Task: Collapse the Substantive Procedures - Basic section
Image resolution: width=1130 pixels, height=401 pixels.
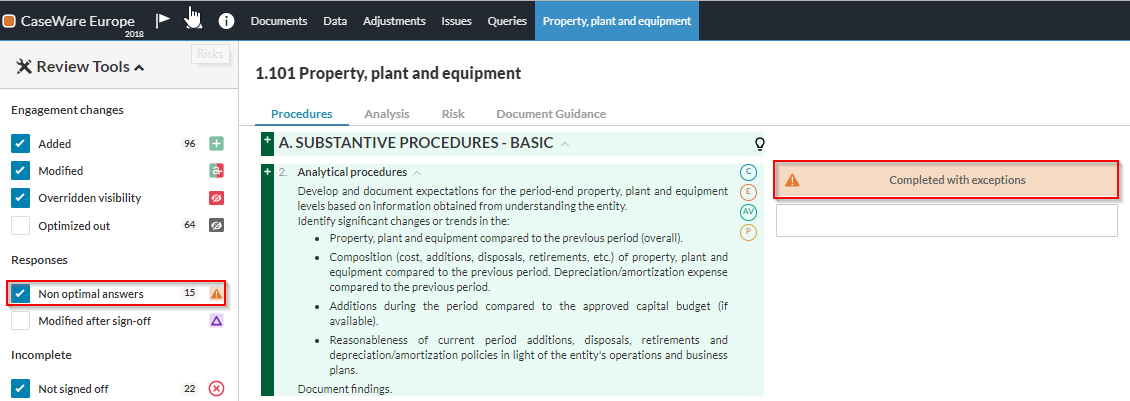Action: (565, 144)
